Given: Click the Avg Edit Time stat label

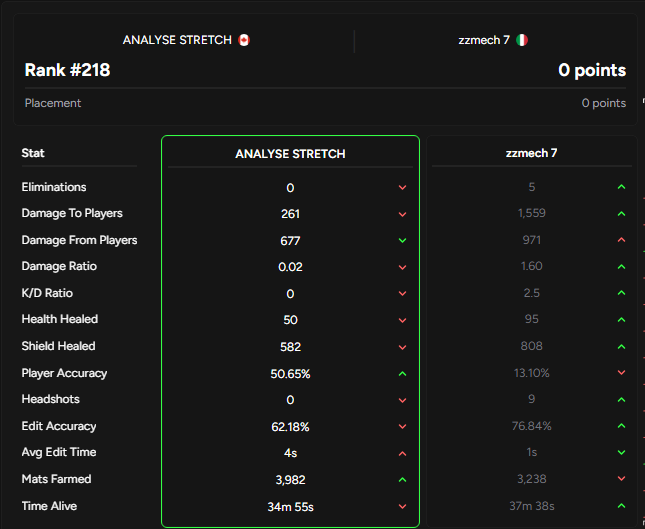Looking at the screenshot, I should 59,452.
